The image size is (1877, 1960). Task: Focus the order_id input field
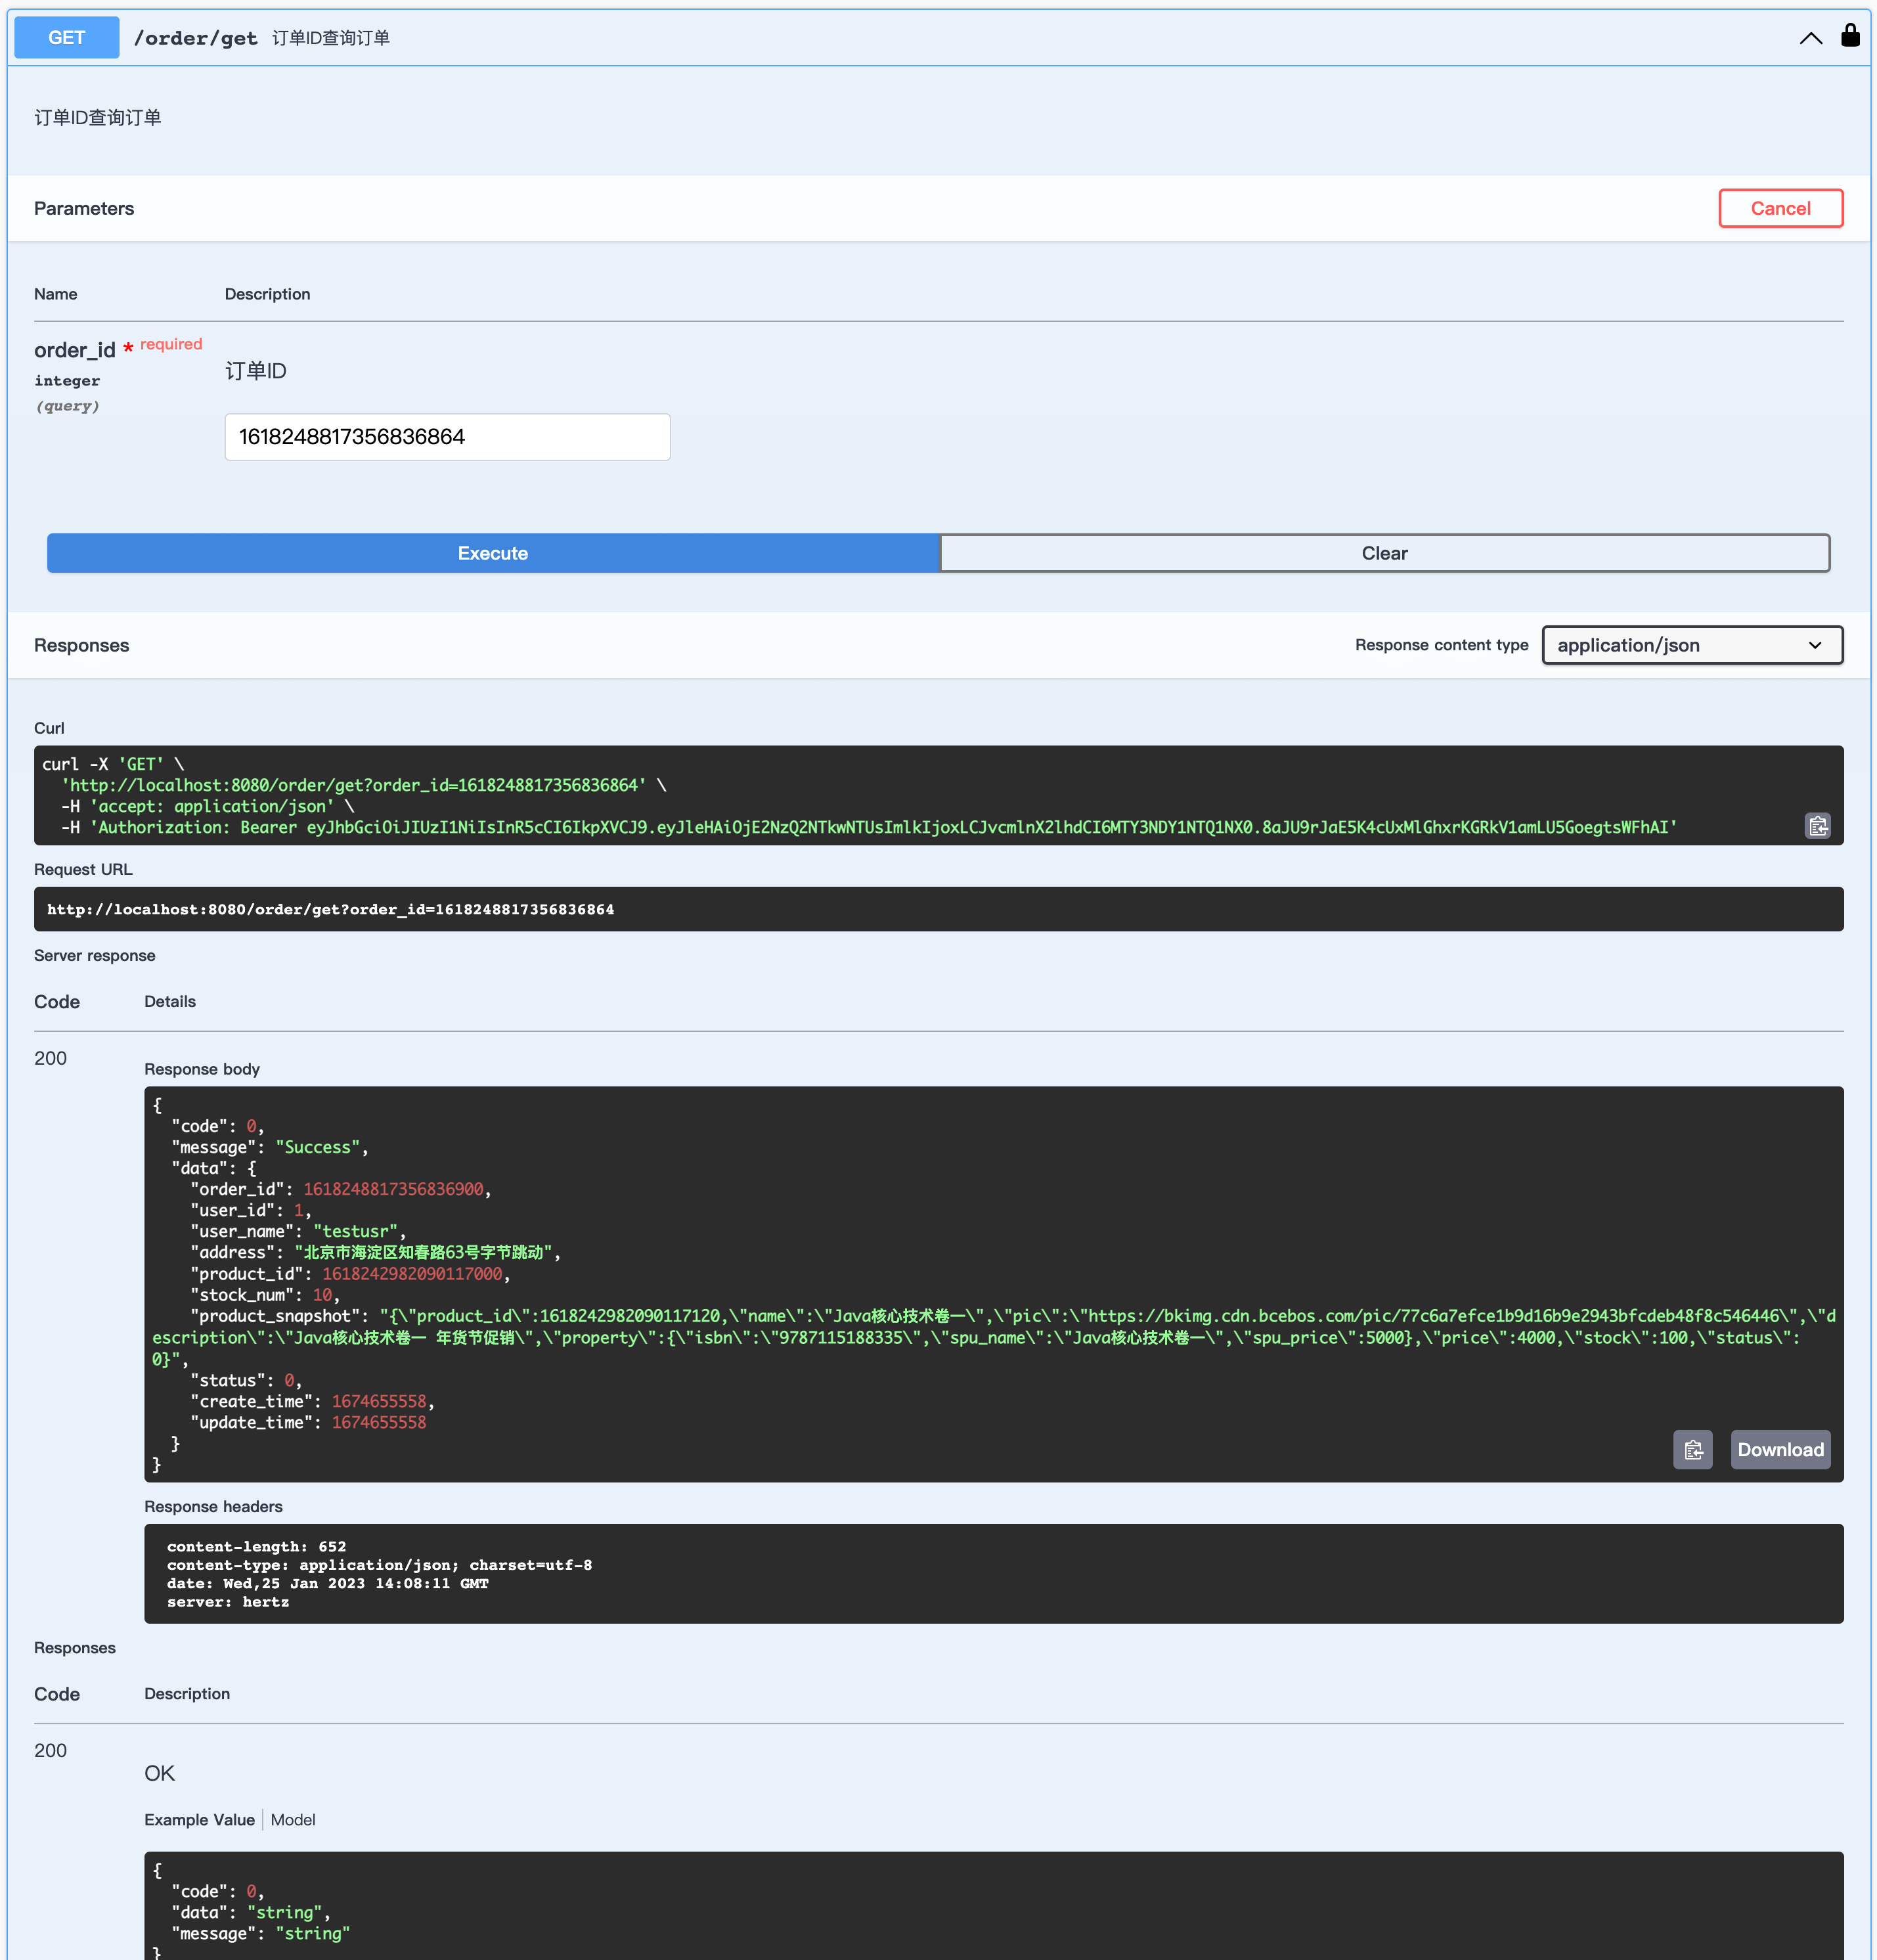pyautogui.click(x=447, y=437)
